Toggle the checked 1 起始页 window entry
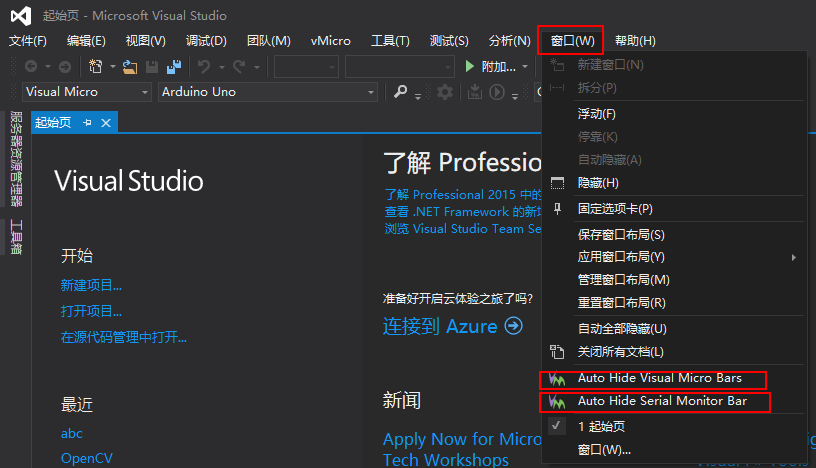The width and height of the screenshot is (816, 468). coord(674,426)
